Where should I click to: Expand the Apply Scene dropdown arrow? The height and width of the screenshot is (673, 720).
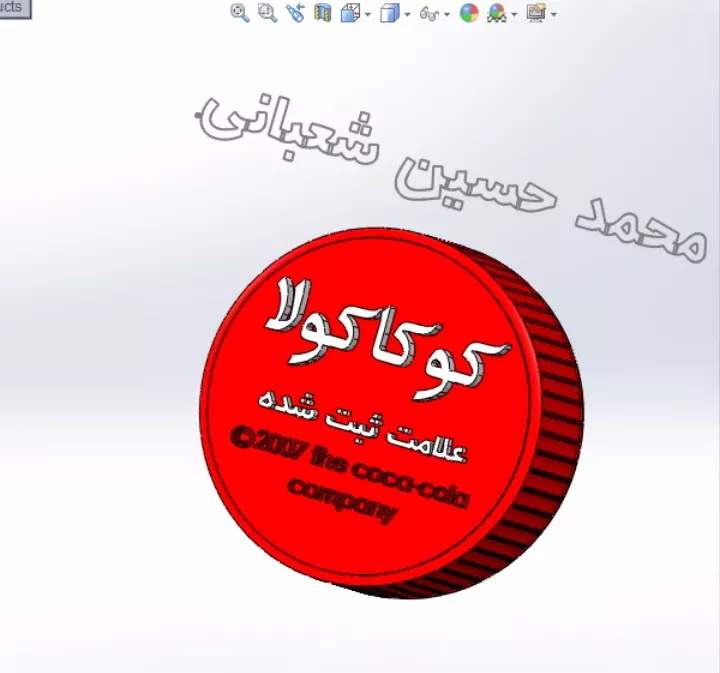(513, 14)
